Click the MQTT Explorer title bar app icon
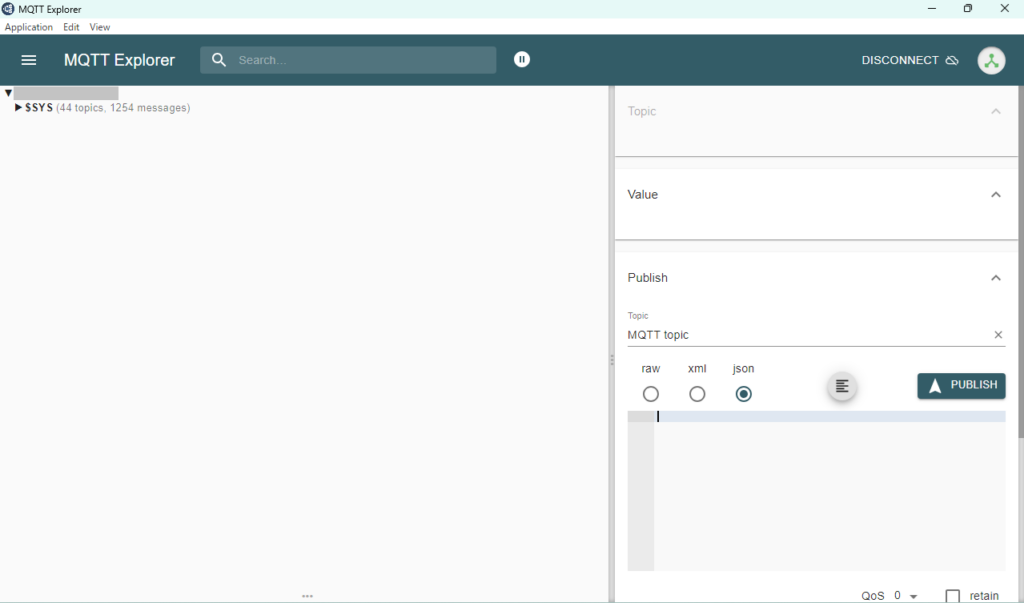 coord(9,9)
